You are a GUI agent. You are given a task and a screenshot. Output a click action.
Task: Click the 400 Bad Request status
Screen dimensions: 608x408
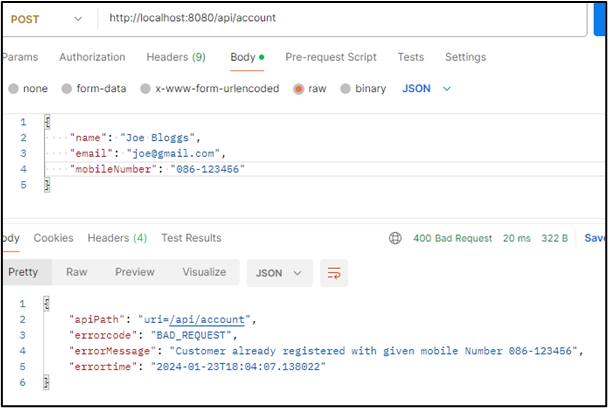pyautogui.click(x=453, y=238)
